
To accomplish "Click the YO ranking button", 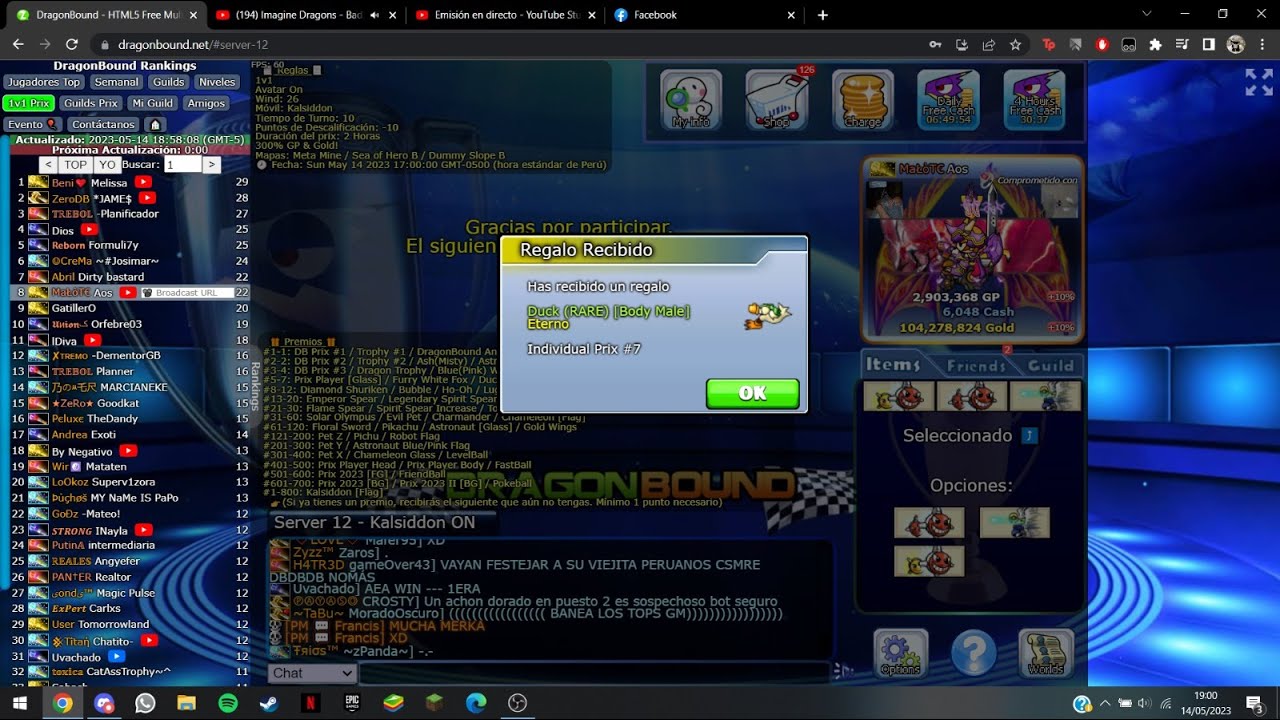I will (108, 165).
